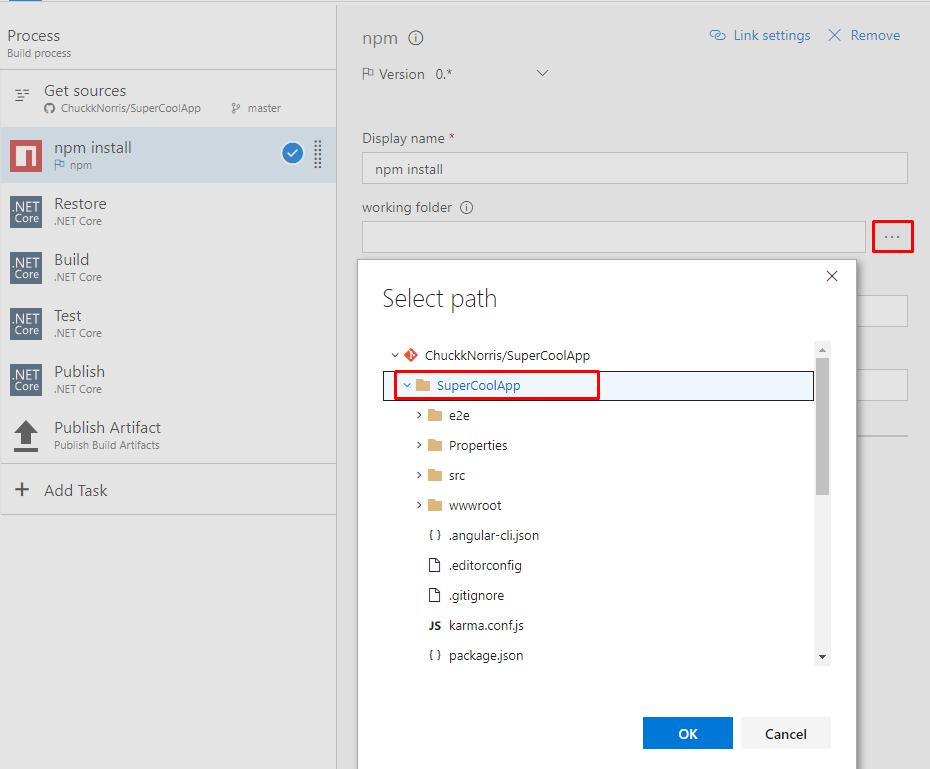Click the npm info icon
The width and height of the screenshot is (930, 769).
(416, 39)
